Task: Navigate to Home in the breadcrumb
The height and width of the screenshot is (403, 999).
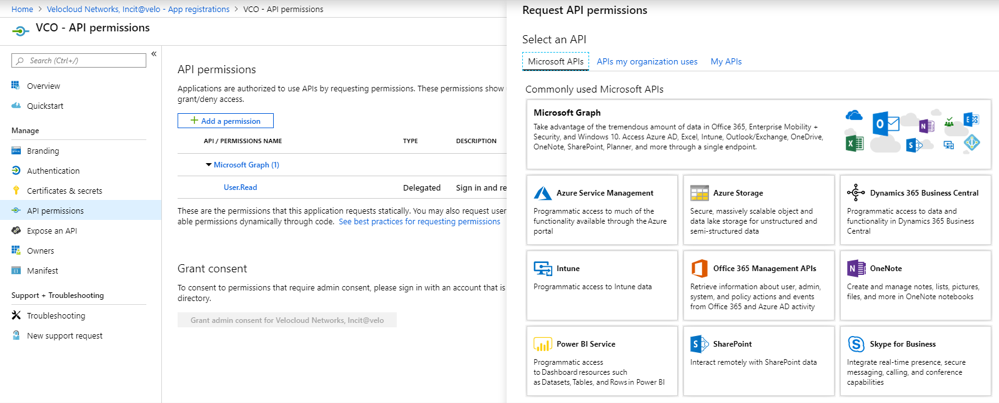Action: pyautogui.click(x=21, y=9)
